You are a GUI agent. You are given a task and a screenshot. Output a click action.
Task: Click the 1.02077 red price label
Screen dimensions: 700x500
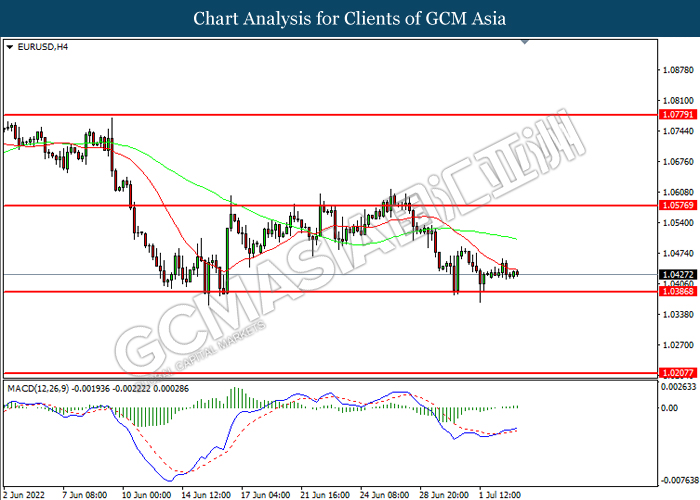678,373
